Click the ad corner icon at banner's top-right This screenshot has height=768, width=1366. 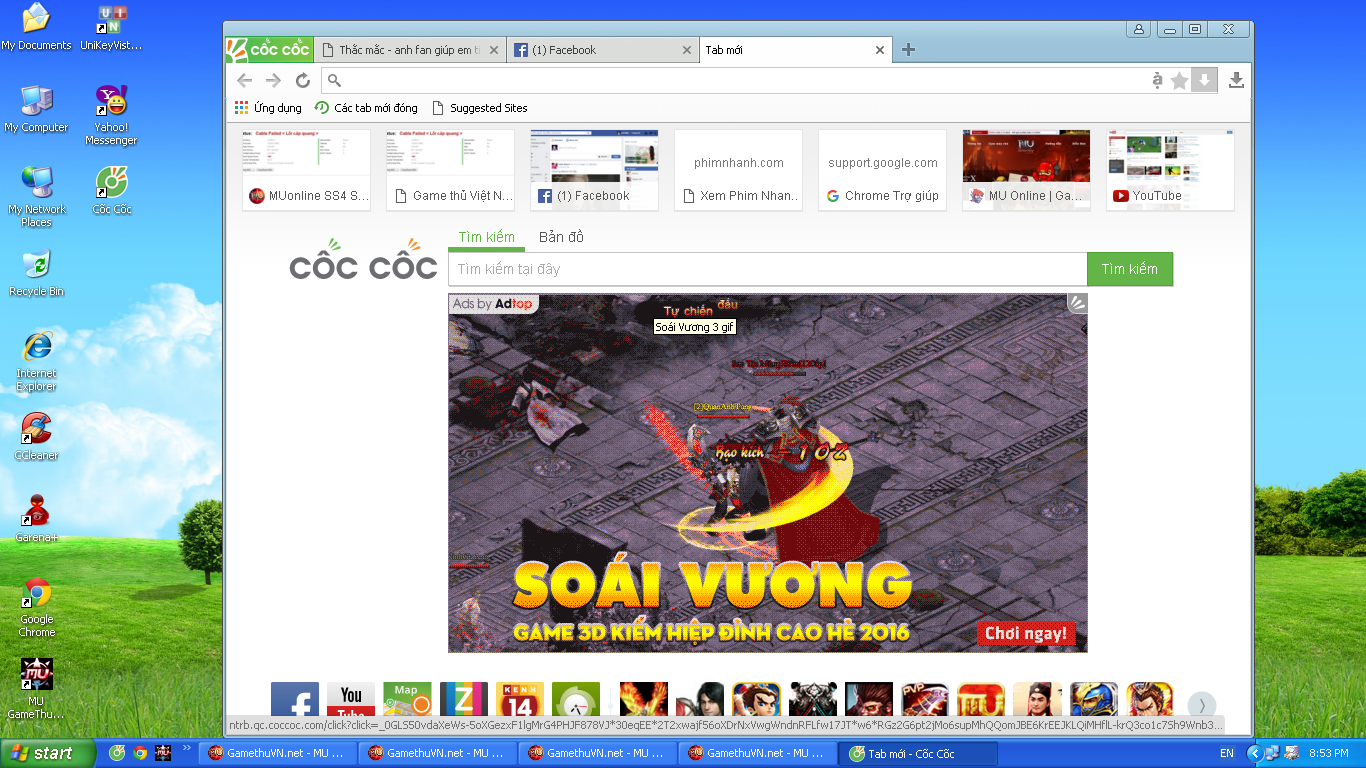(1077, 304)
